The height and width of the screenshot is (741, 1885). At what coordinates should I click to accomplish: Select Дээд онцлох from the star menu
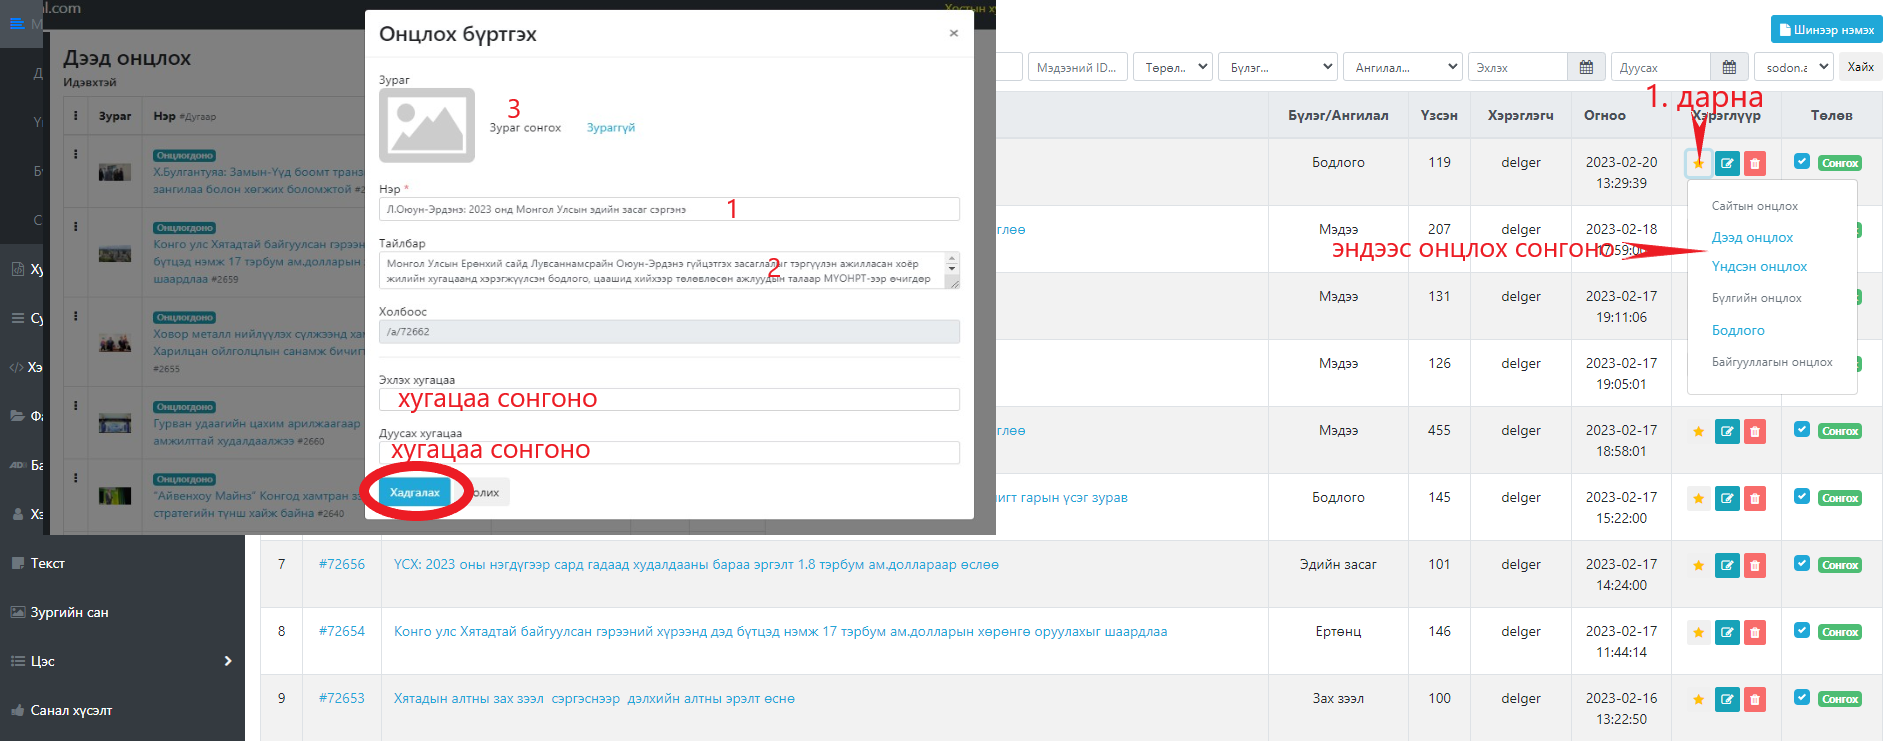click(1752, 237)
